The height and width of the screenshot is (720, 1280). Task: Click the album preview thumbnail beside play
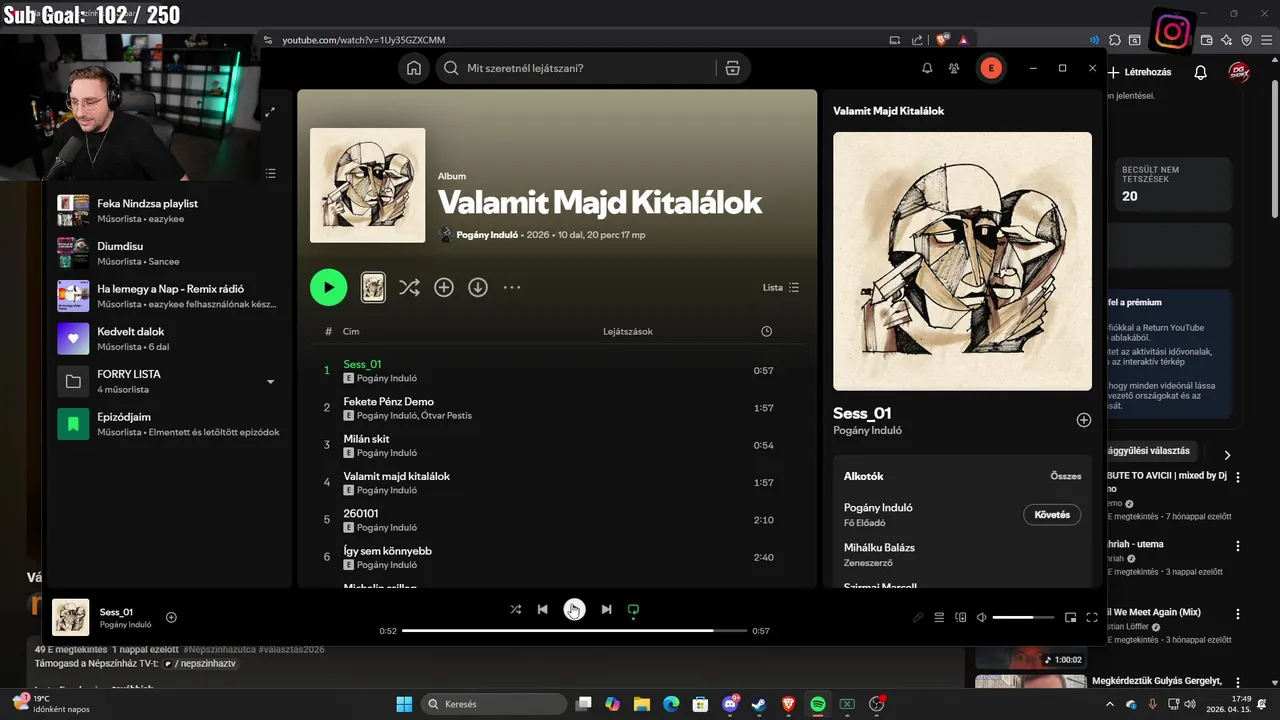[x=373, y=287]
